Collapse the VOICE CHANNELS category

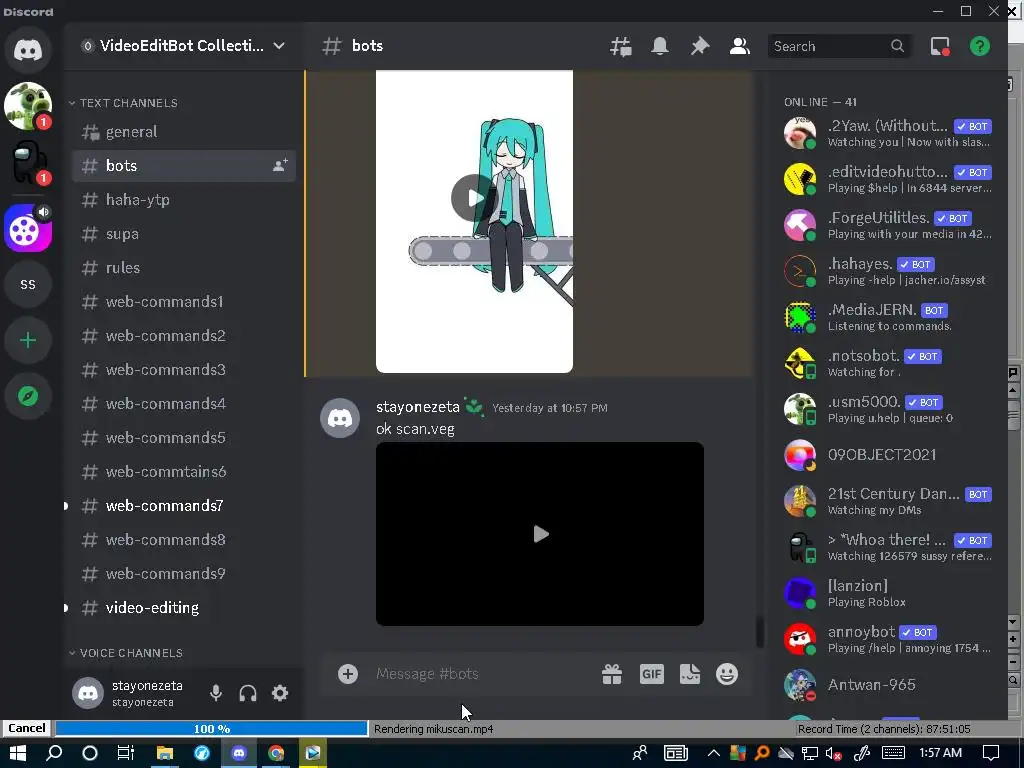click(126, 653)
